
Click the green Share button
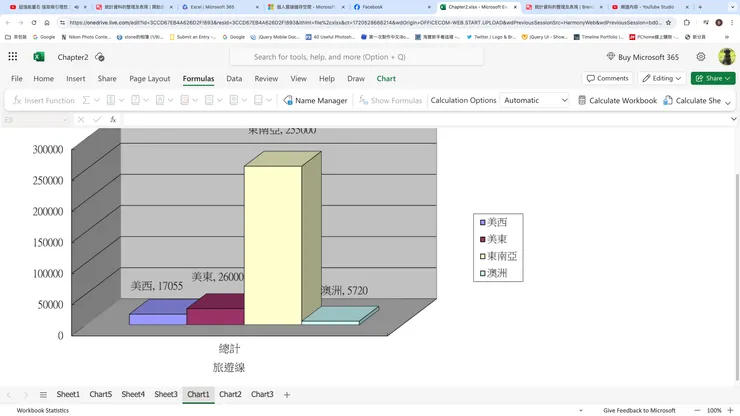pyautogui.click(x=713, y=78)
